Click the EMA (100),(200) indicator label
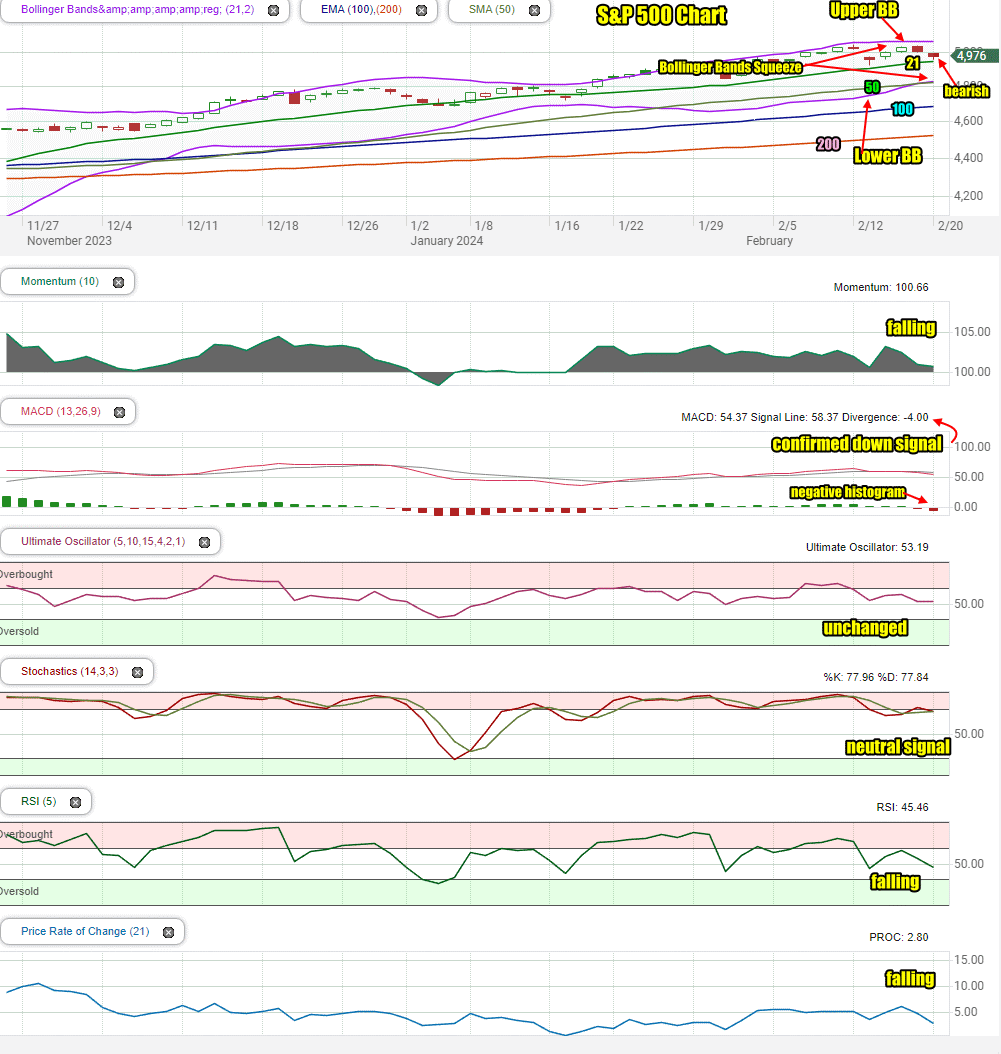 [x=361, y=9]
